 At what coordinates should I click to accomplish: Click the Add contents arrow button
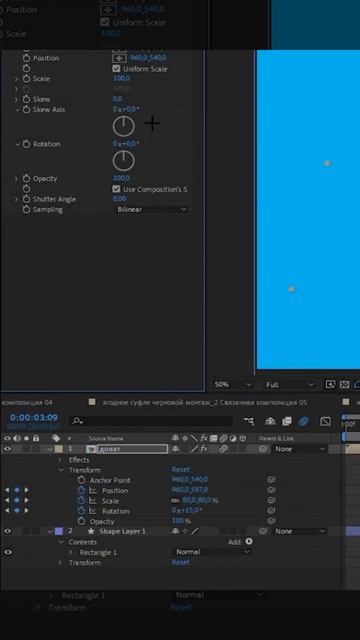249,542
